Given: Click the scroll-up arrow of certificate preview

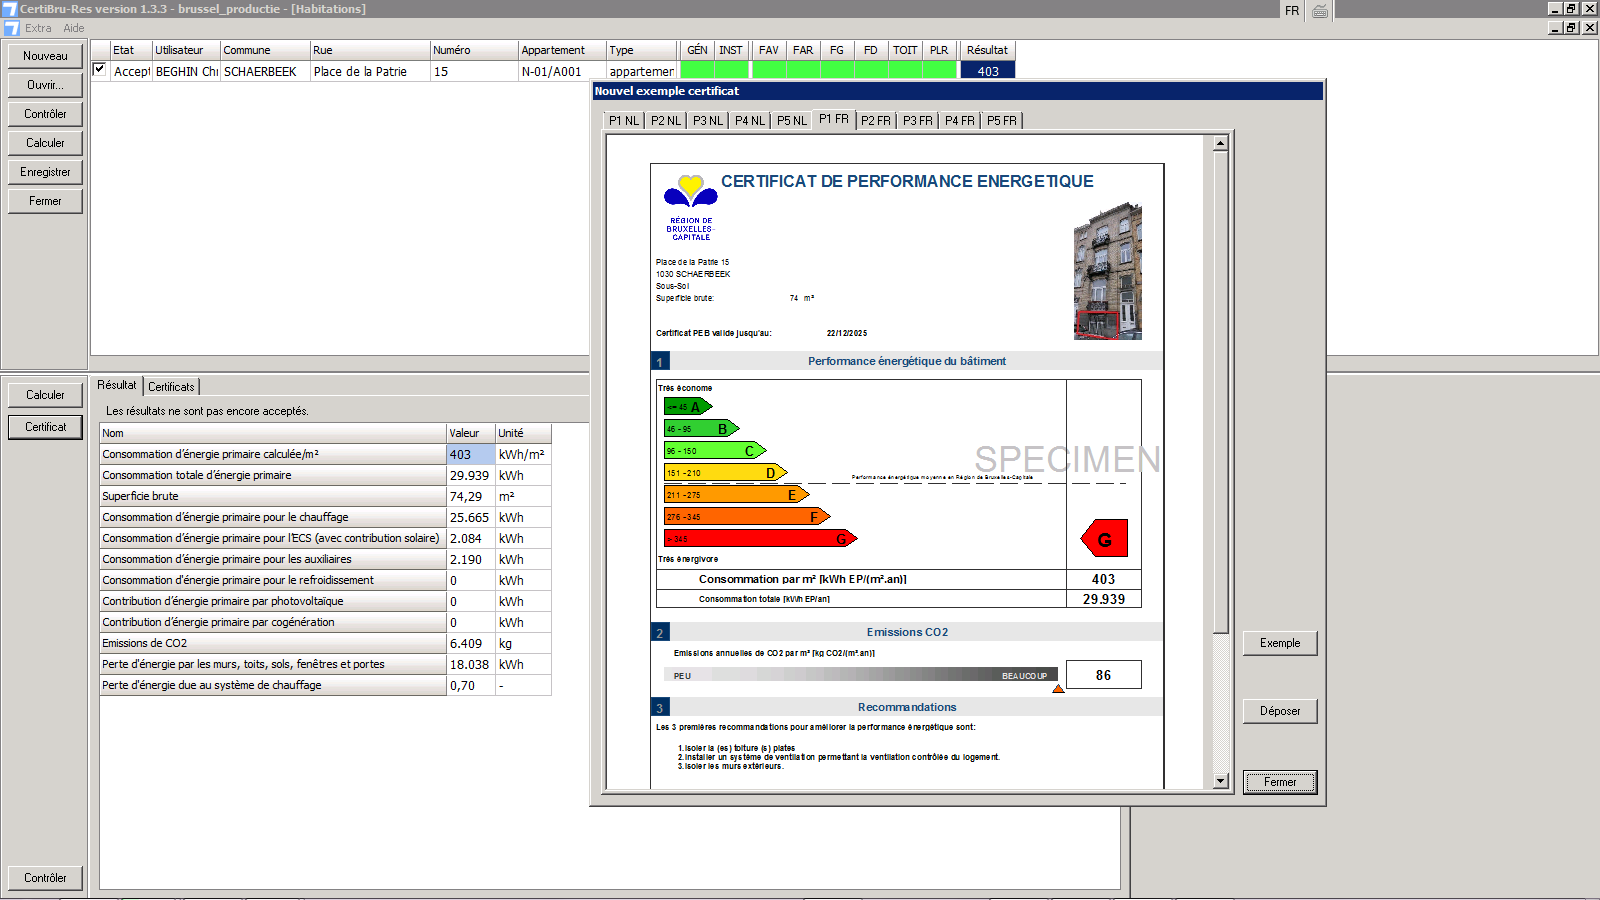Looking at the screenshot, I should pos(1220,143).
